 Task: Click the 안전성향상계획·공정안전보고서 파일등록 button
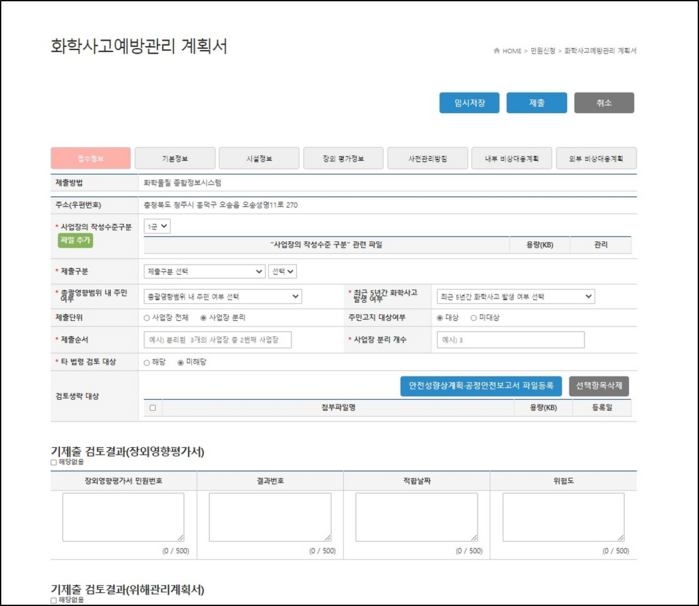tap(481, 386)
